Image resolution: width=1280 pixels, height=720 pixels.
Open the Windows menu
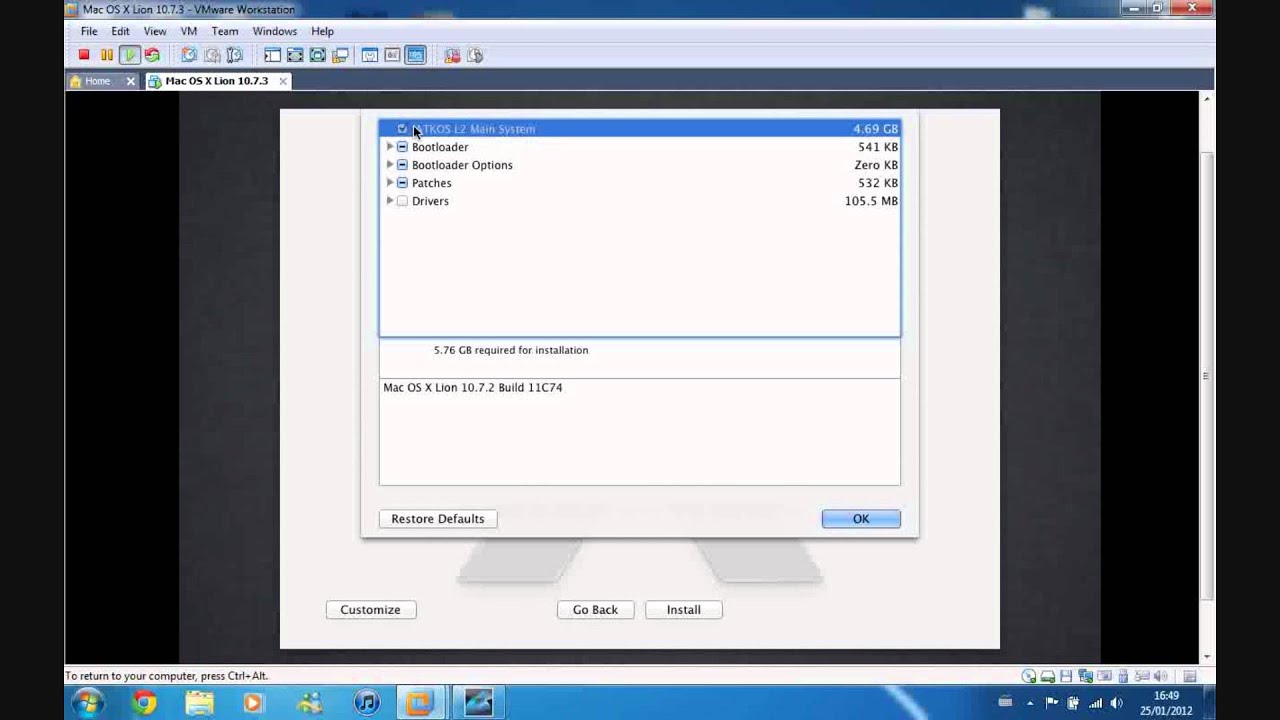(x=274, y=31)
